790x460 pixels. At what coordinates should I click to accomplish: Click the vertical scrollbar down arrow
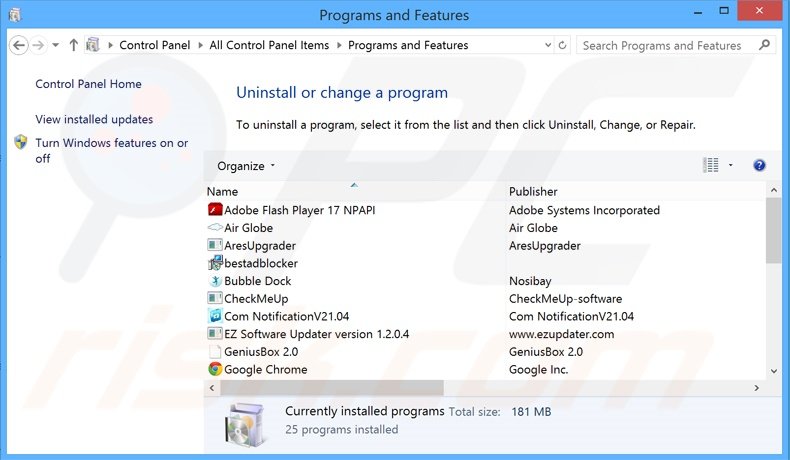pos(774,371)
